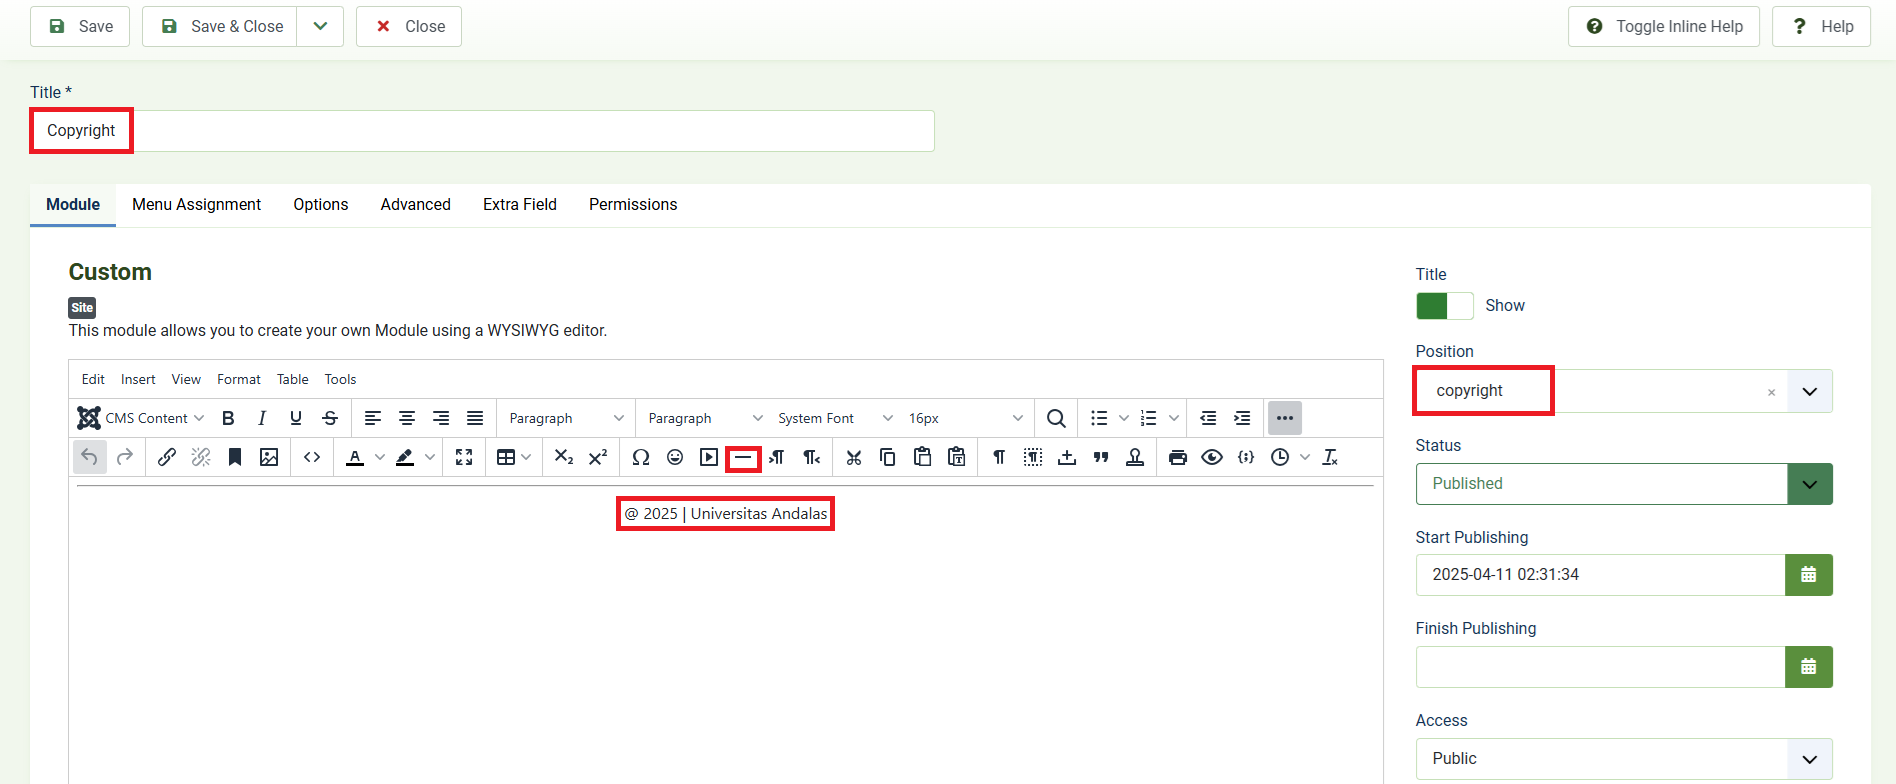1896x784 pixels.
Task: Click the Bold formatting icon
Action: tap(228, 418)
